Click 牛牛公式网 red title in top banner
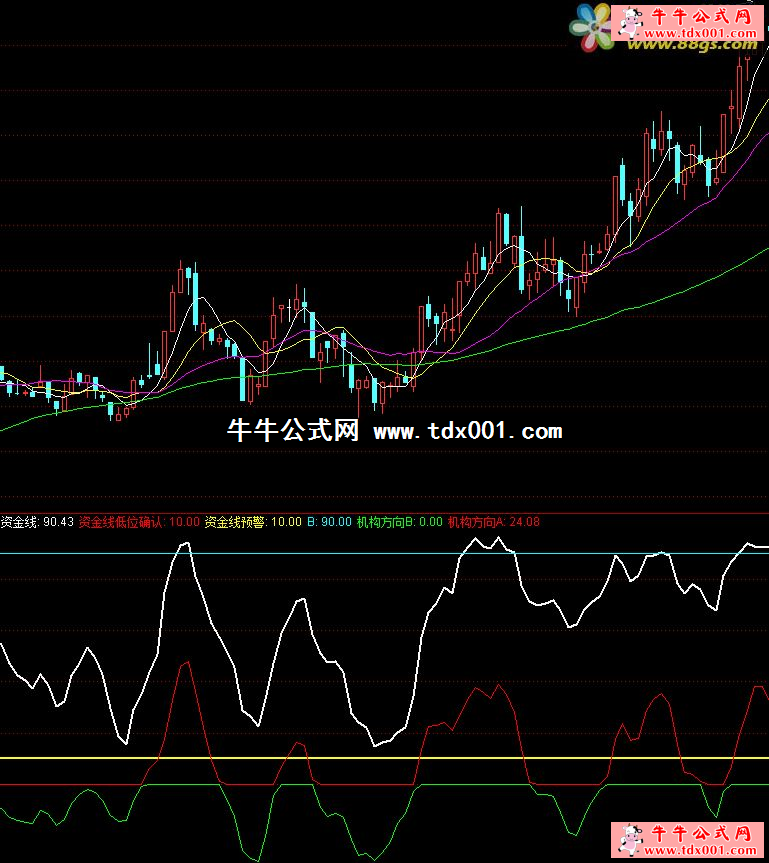This screenshot has width=769, height=863. (700, 15)
